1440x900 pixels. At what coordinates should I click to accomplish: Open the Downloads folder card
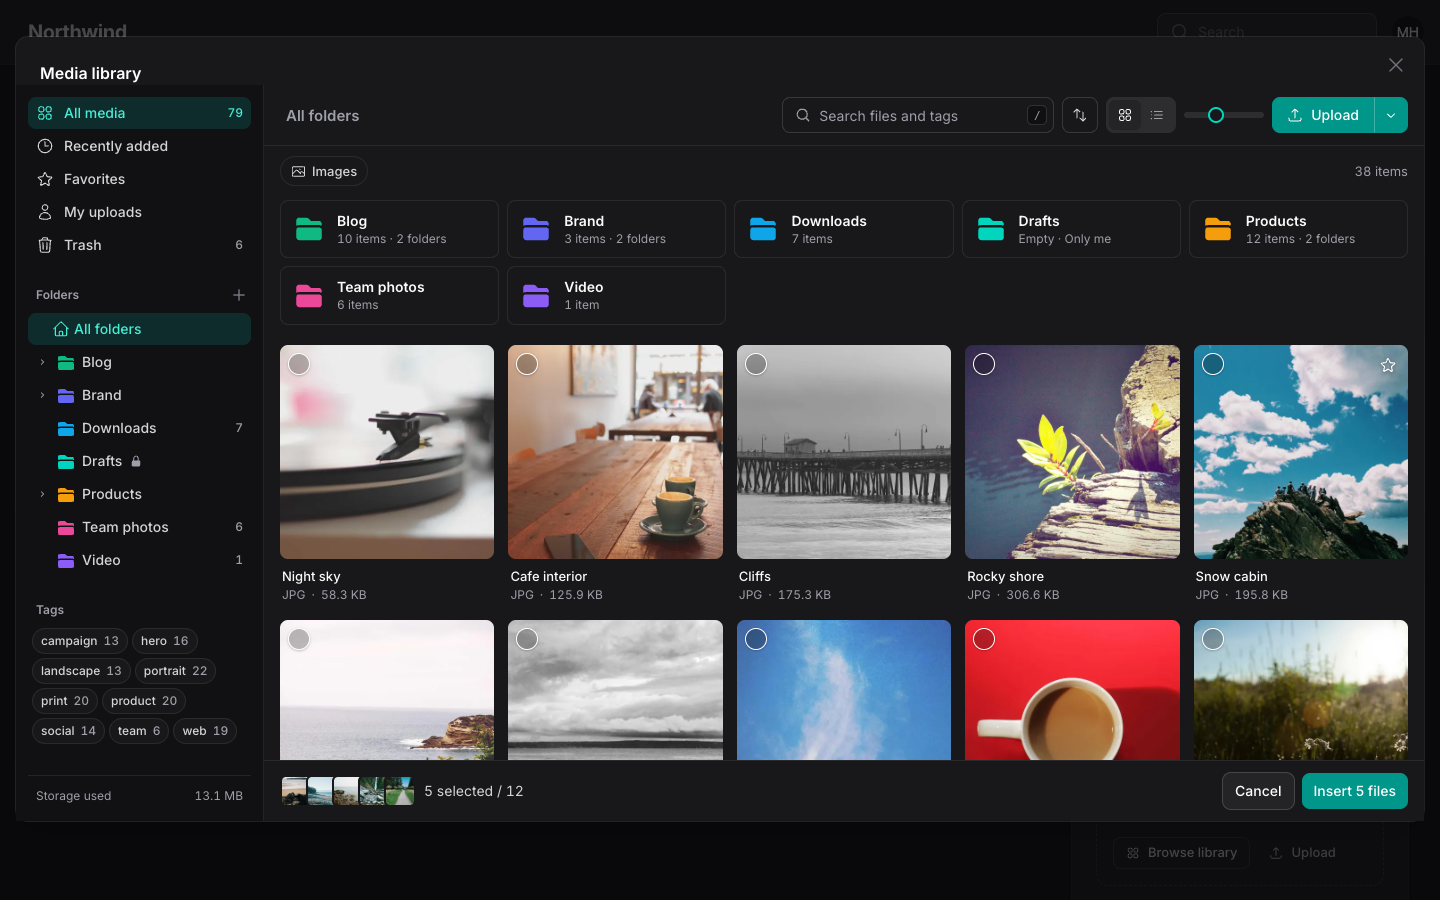pyautogui.click(x=843, y=229)
